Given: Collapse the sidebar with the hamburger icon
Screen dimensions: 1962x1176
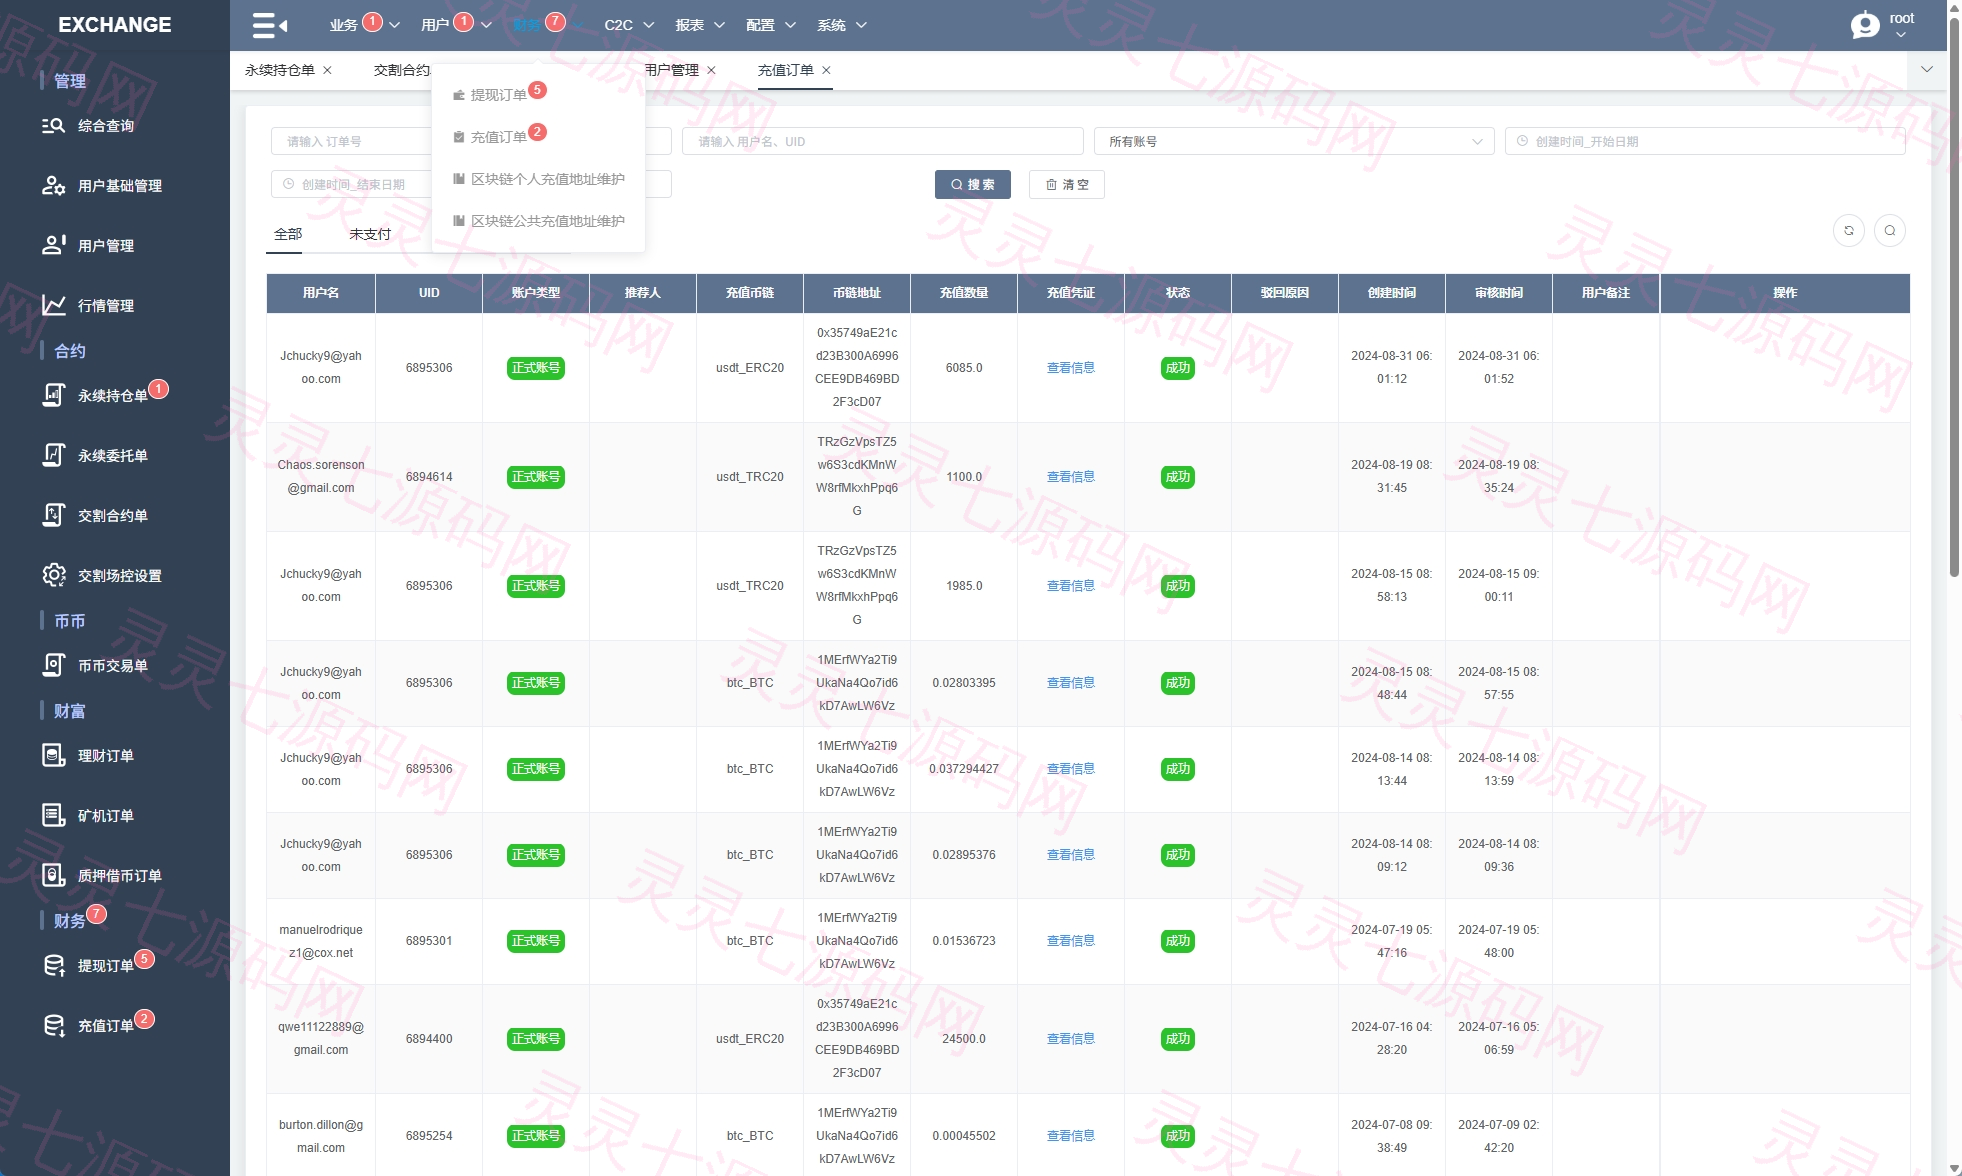Looking at the screenshot, I should click(270, 25).
